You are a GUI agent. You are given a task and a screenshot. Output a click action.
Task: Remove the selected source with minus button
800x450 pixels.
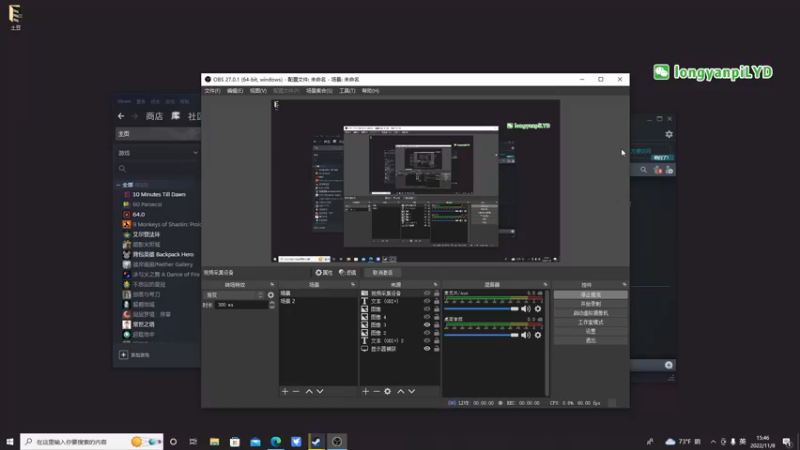[x=377, y=391]
